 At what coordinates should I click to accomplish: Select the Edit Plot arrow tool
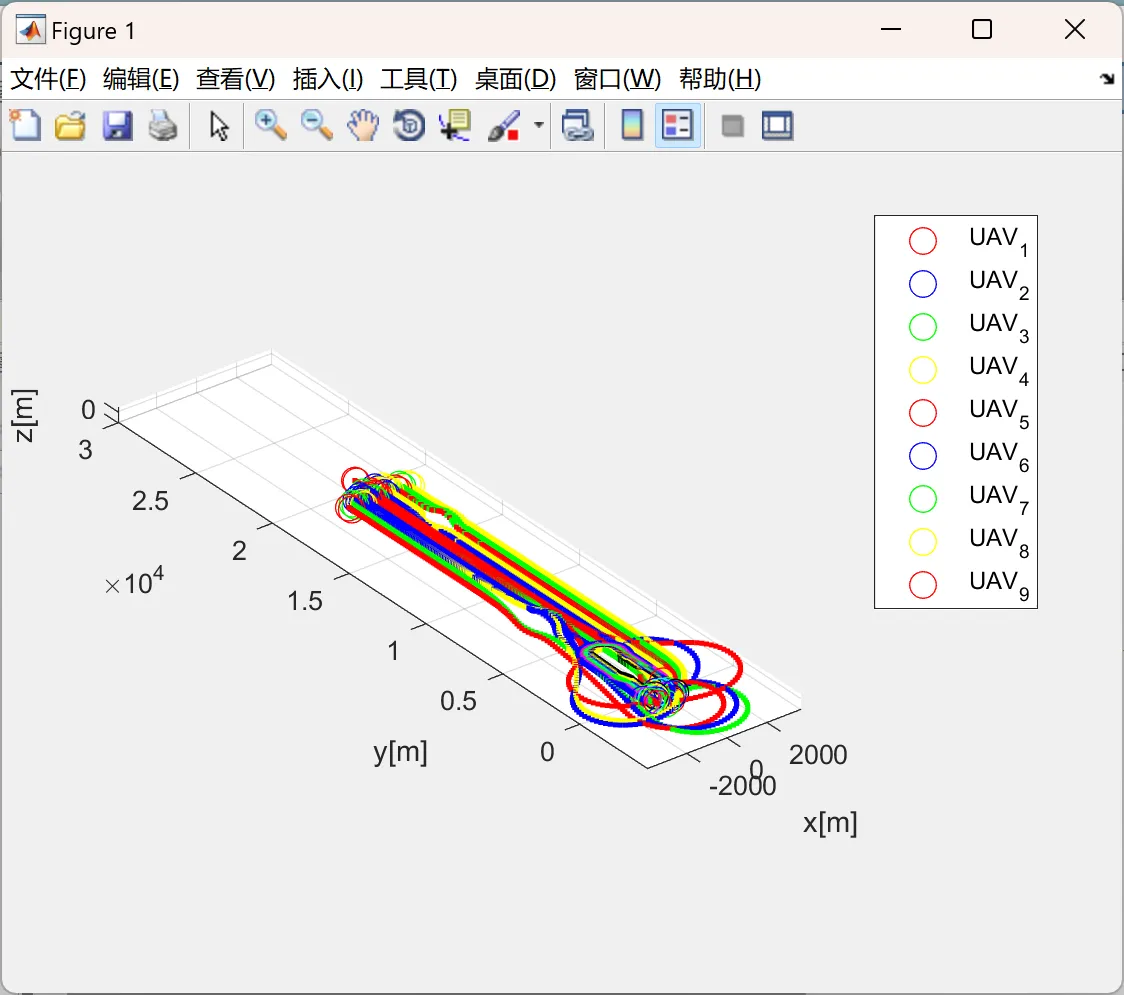219,126
